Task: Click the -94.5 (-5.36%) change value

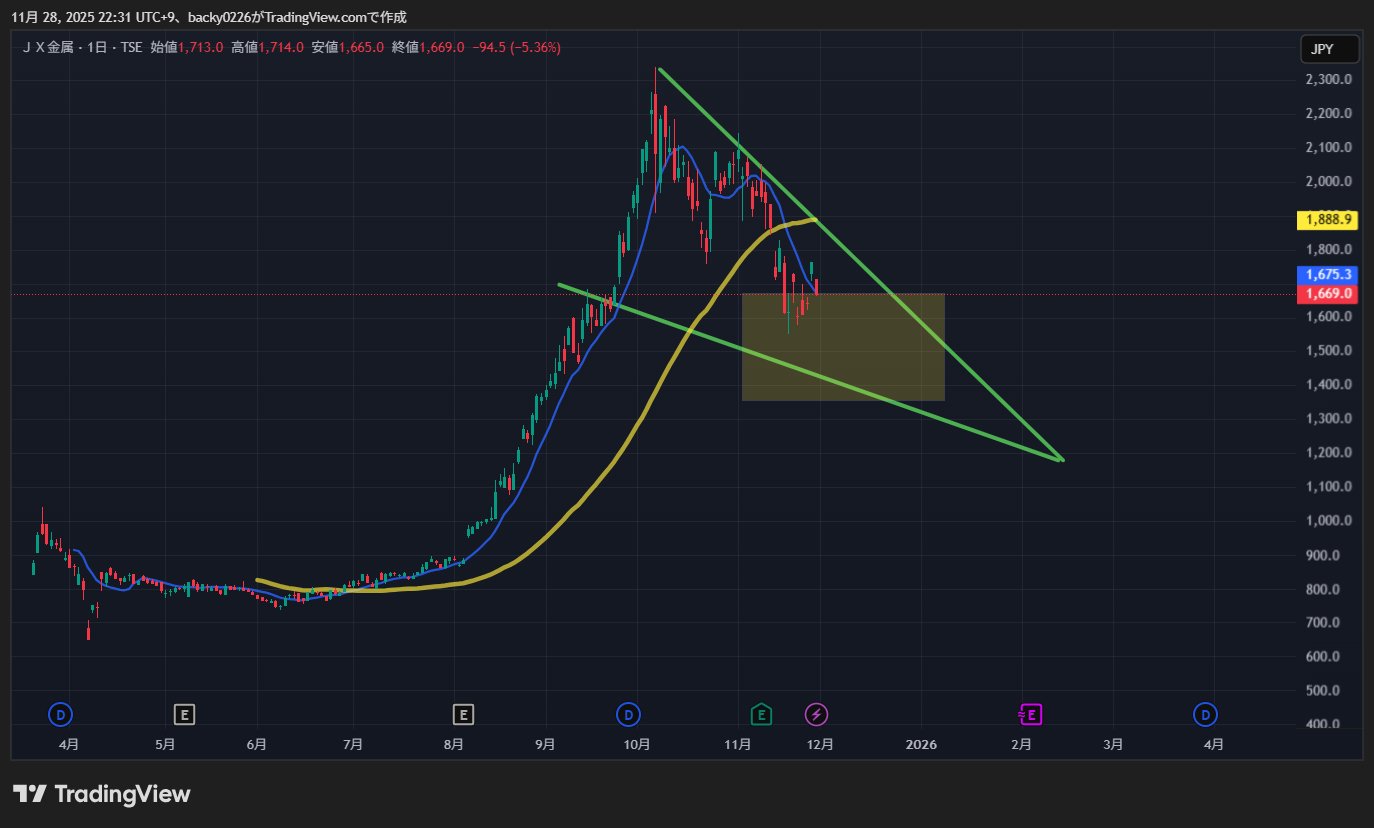Action: [x=516, y=47]
